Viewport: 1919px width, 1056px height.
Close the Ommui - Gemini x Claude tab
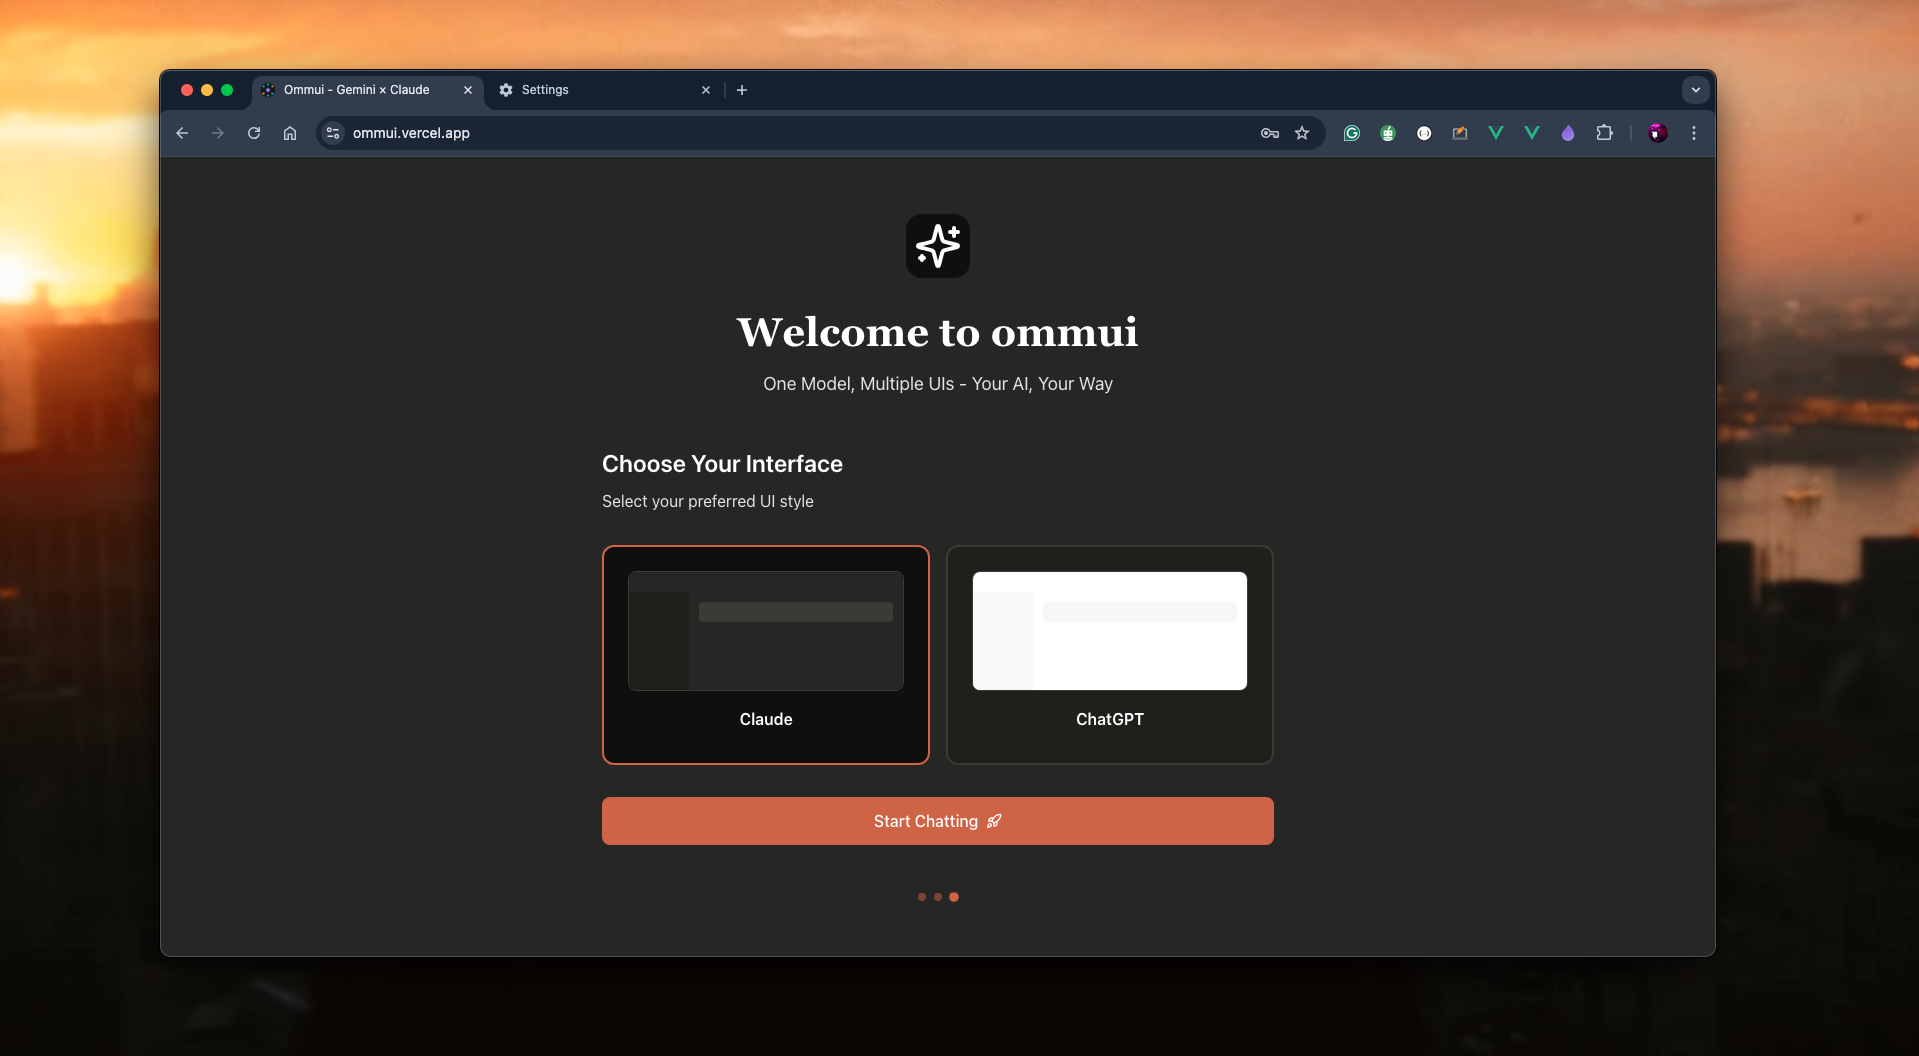coord(467,90)
